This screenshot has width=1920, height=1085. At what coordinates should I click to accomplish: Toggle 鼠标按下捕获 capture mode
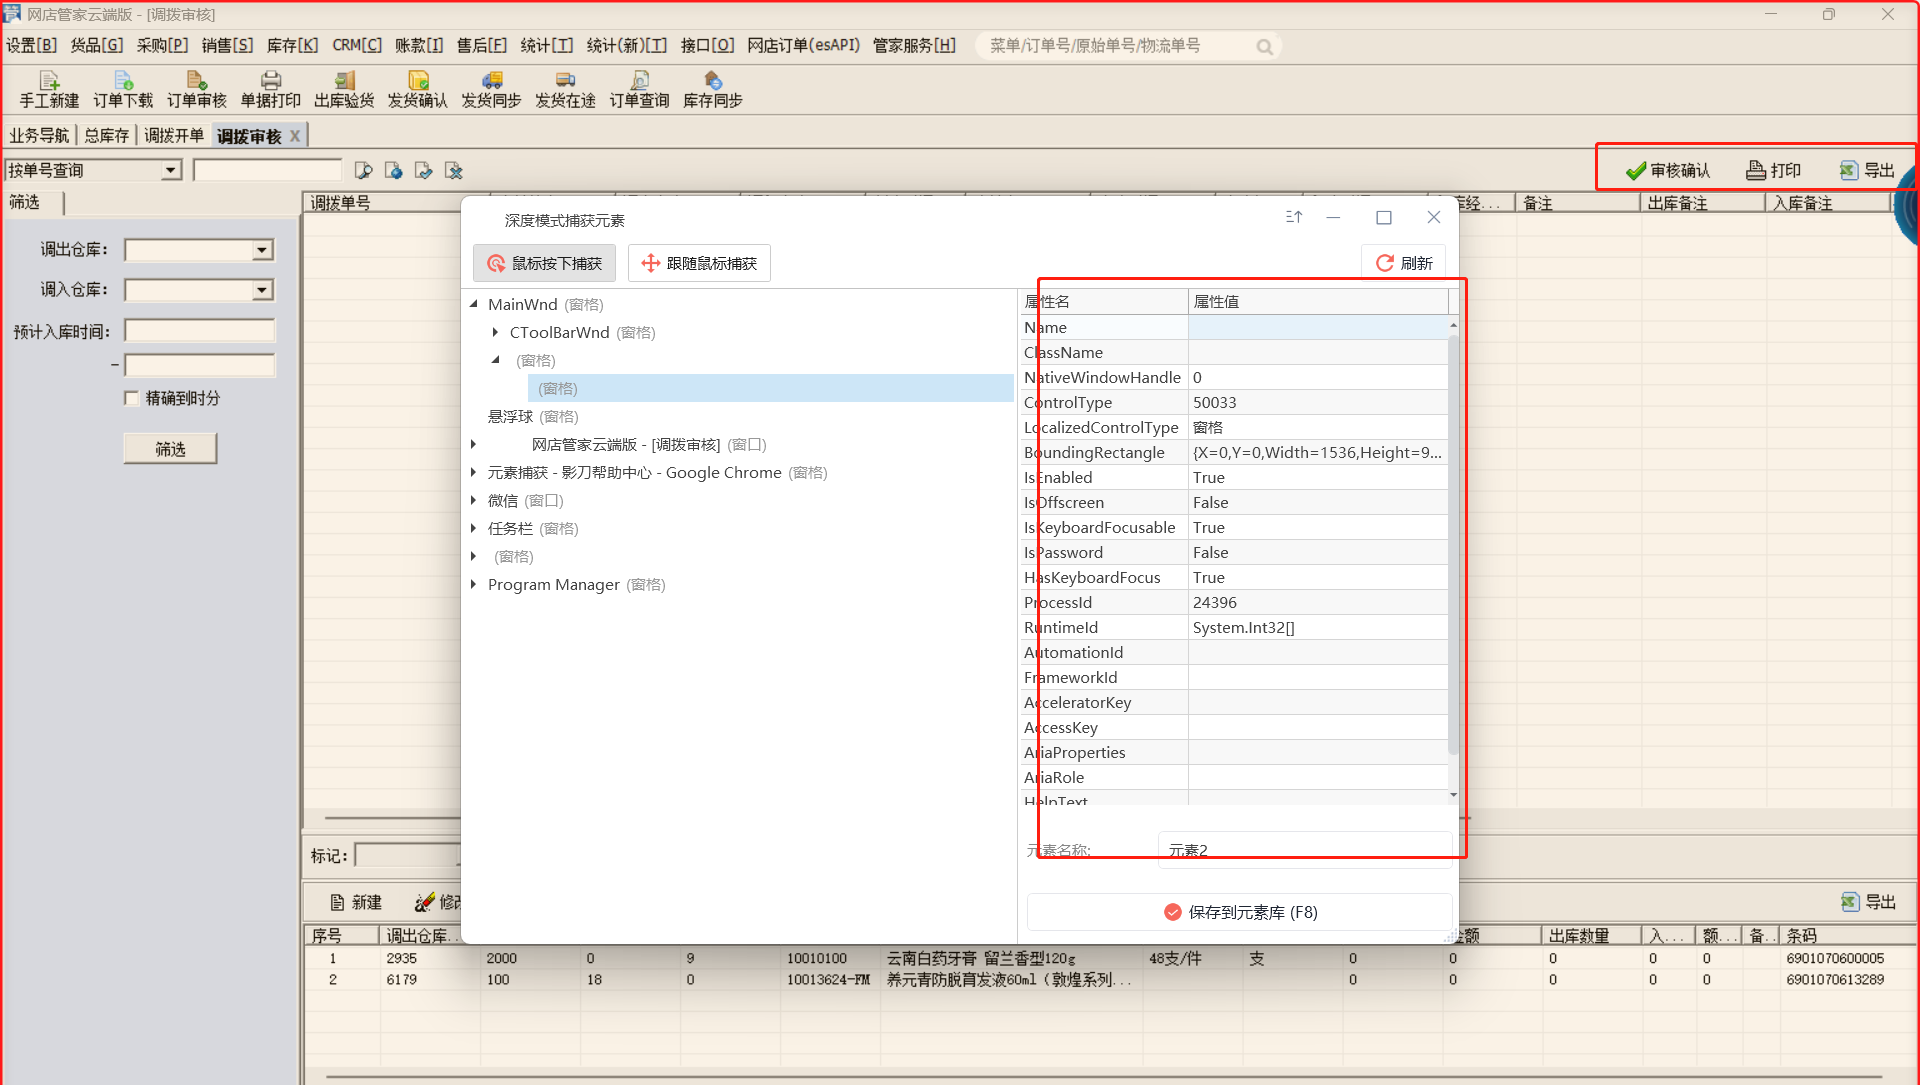pyautogui.click(x=545, y=263)
